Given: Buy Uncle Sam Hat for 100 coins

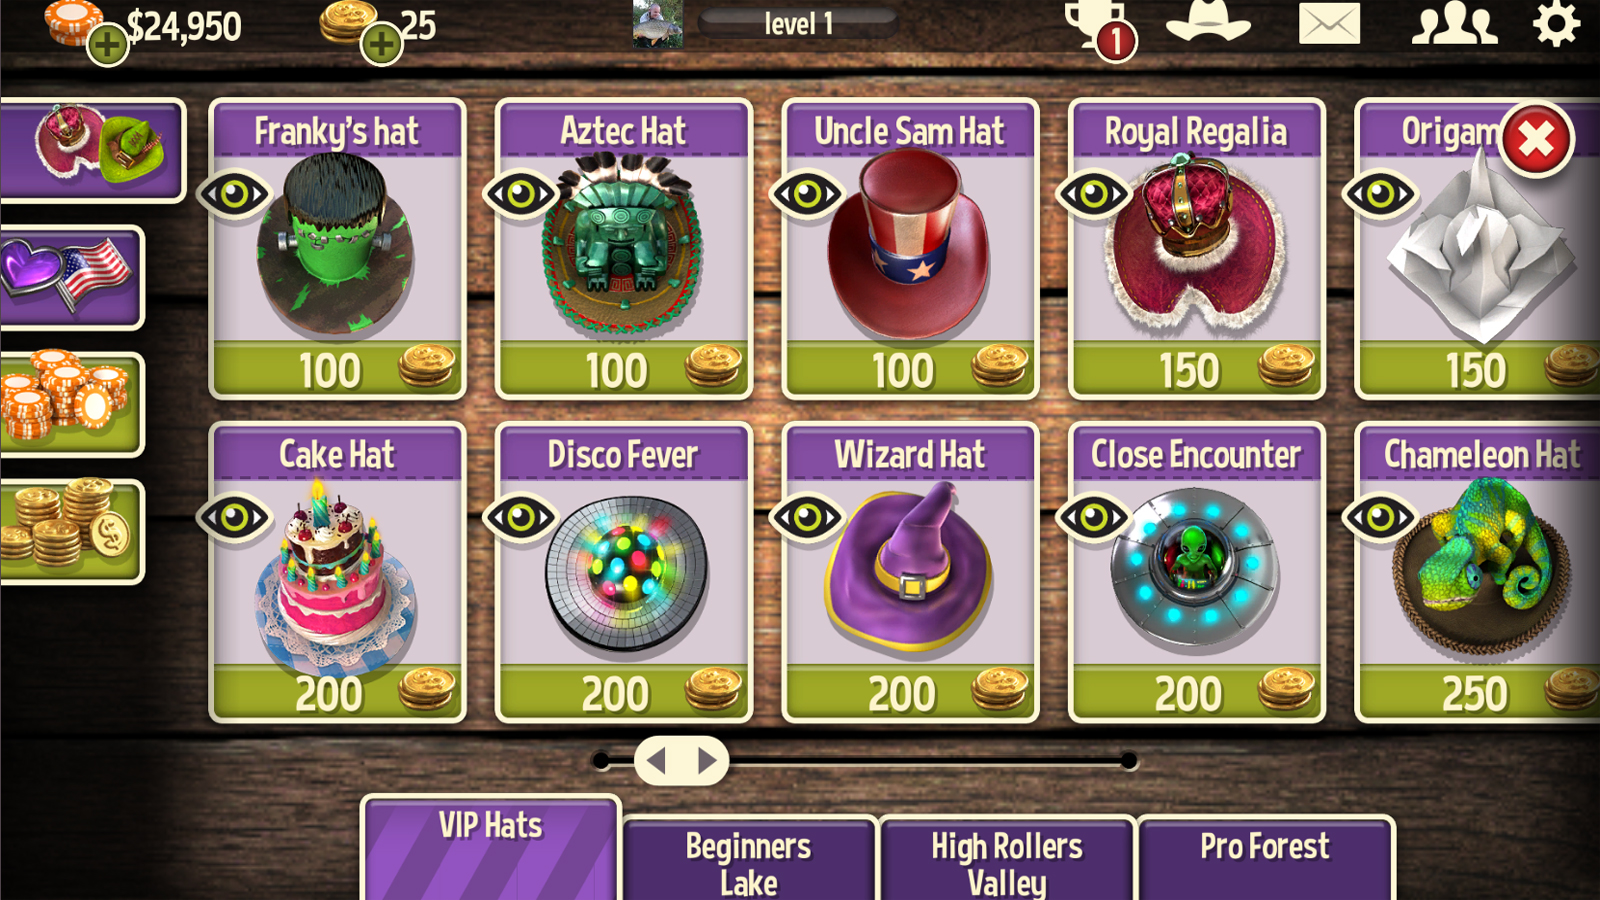Looking at the screenshot, I should 910,370.
